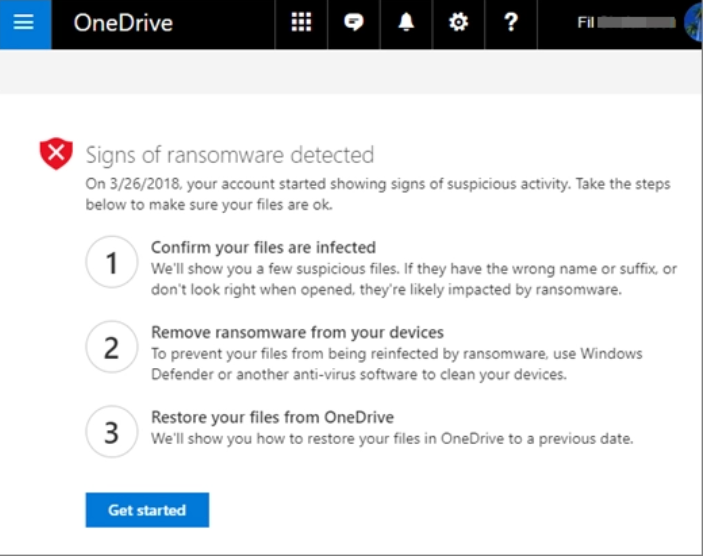
Task: Click the Get started button
Action: point(147,510)
